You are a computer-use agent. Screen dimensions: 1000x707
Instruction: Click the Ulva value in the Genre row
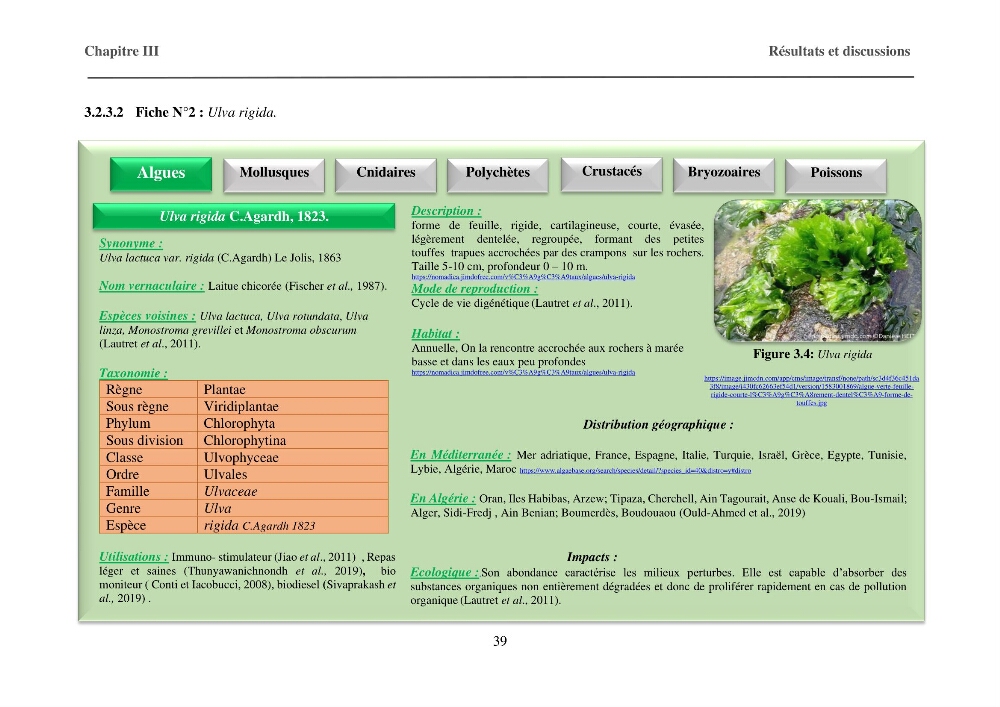(293, 508)
